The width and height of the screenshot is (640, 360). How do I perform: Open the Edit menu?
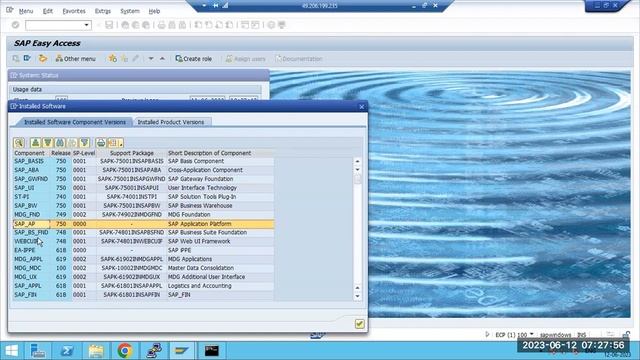(48, 11)
